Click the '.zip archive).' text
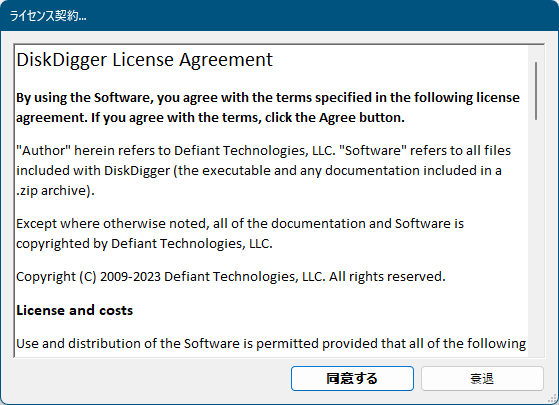This screenshot has width=559, height=405. [55, 190]
